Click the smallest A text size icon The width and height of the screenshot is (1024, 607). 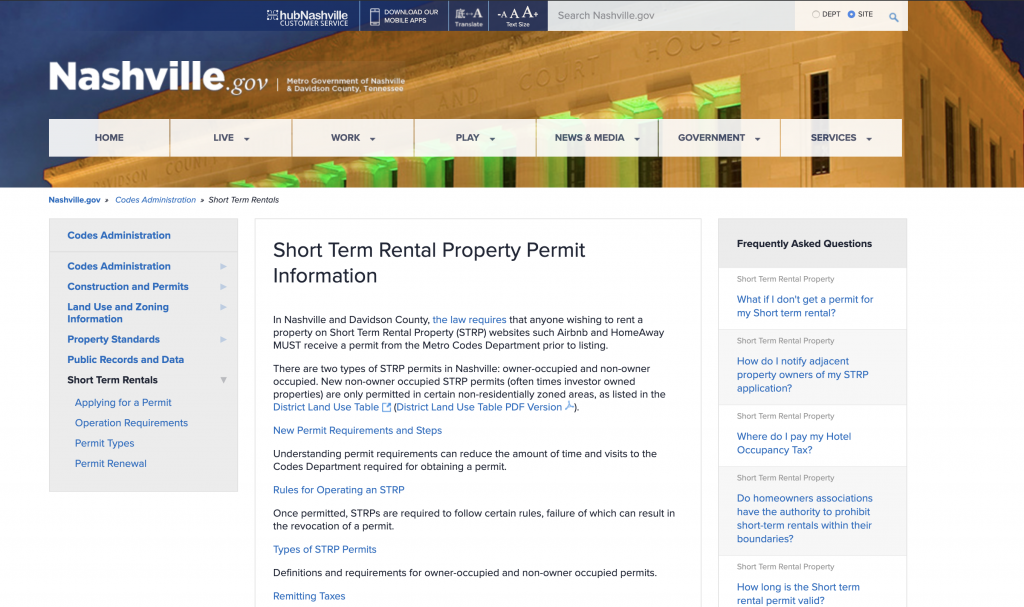pyautogui.click(x=503, y=15)
